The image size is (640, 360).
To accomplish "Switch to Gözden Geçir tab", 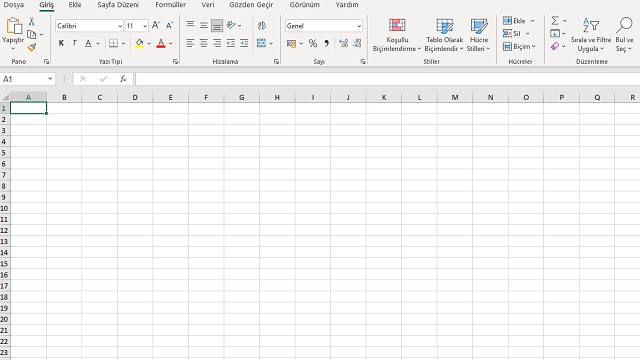I will click(x=251, y=5).
